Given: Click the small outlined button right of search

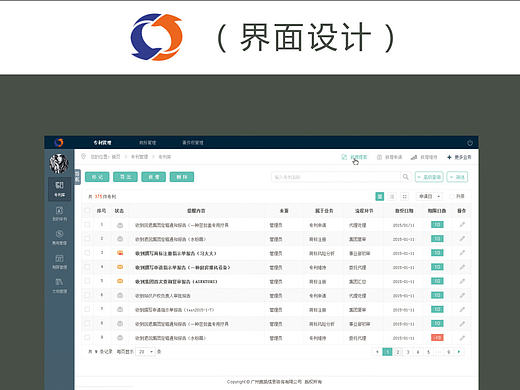Looking at the screenshot, I should [x=457, y=177].
